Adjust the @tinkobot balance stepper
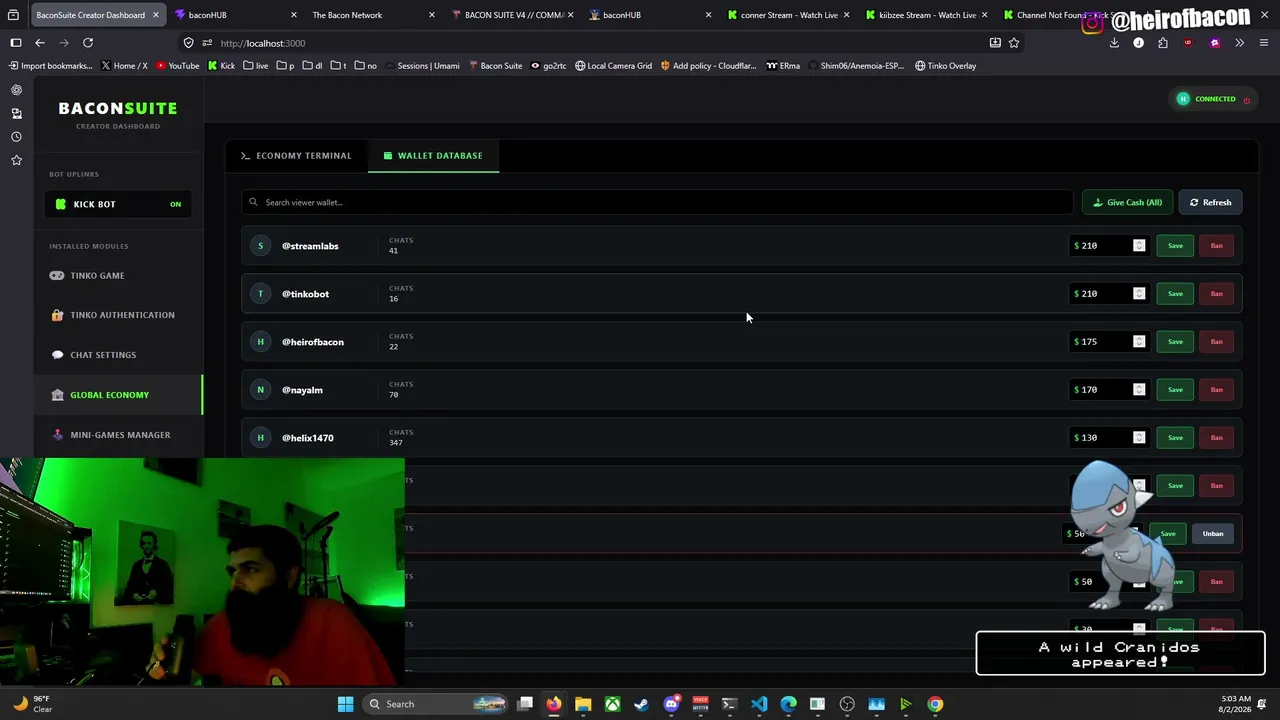This screenshot has width=1280, height=720. point(1139,294)
